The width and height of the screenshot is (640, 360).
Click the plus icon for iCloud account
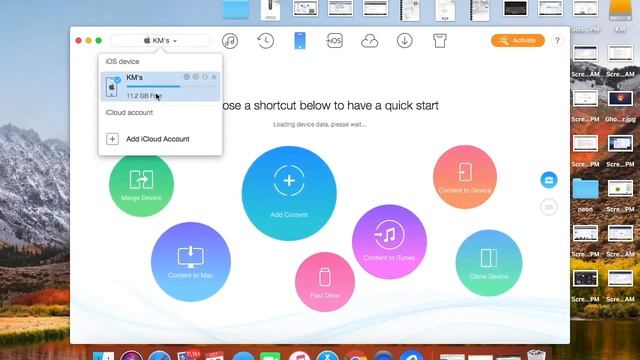pos(112,139)
